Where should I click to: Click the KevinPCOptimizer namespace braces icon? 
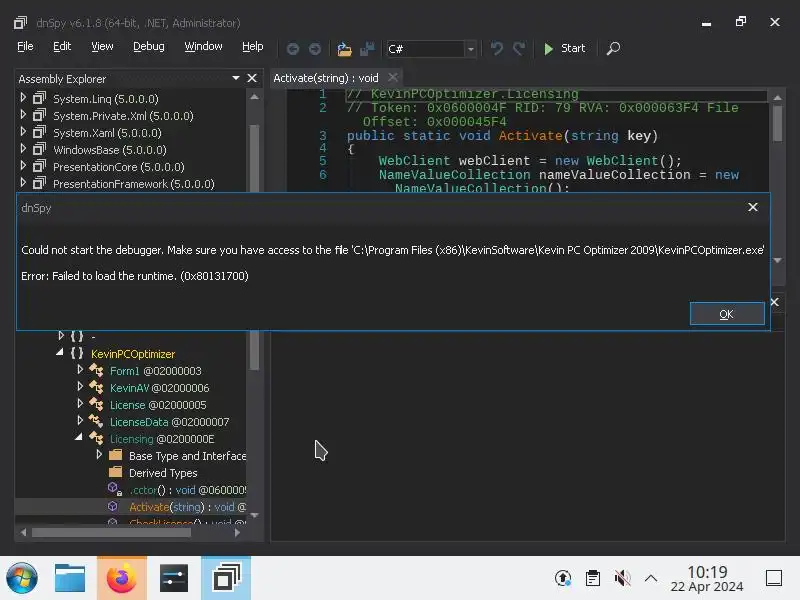(77, 353)
